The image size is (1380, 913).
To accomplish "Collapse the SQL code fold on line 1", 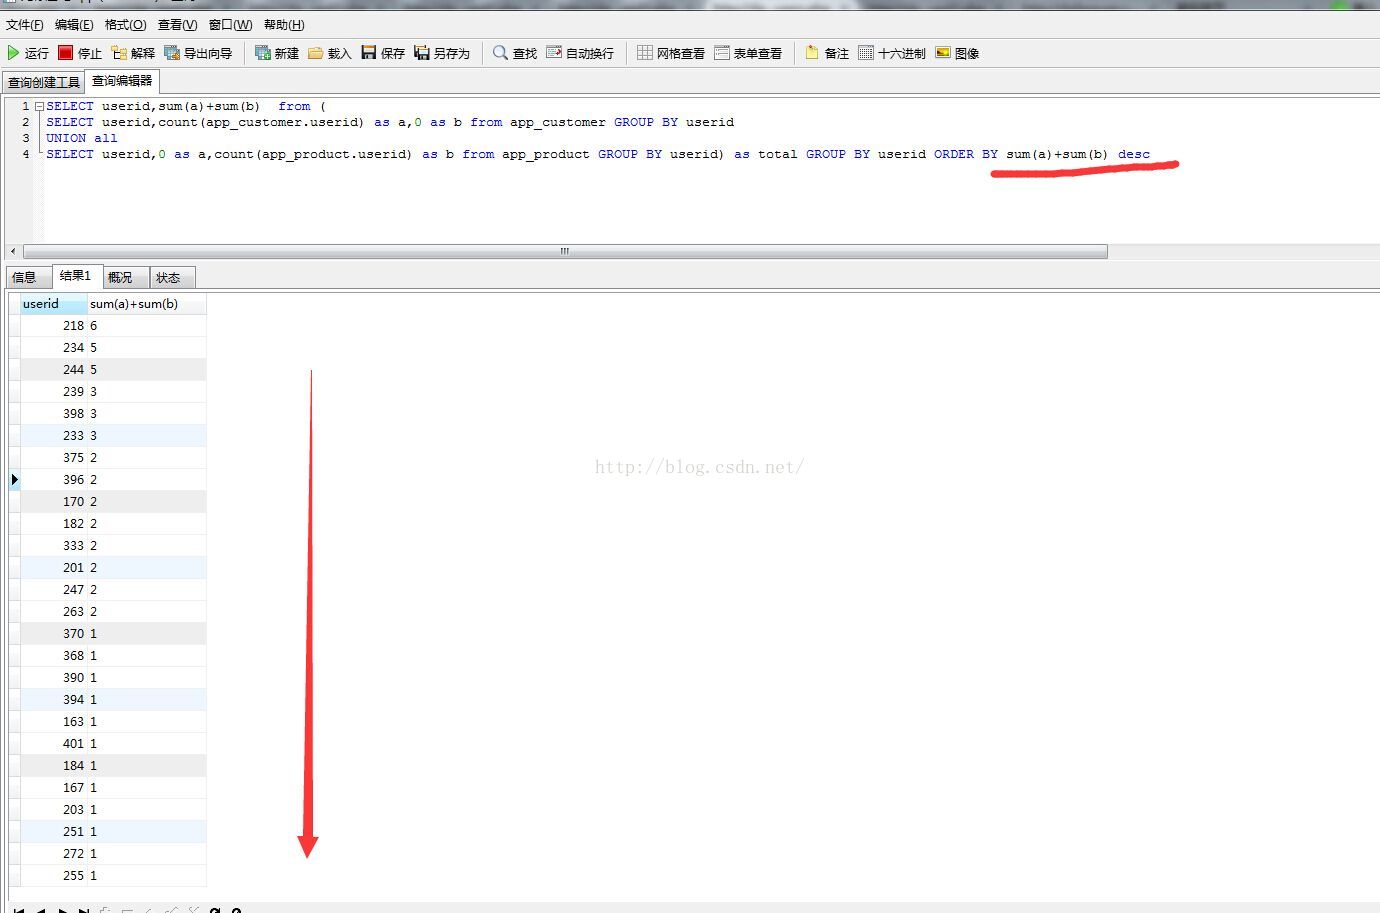I will click(39, 106).
